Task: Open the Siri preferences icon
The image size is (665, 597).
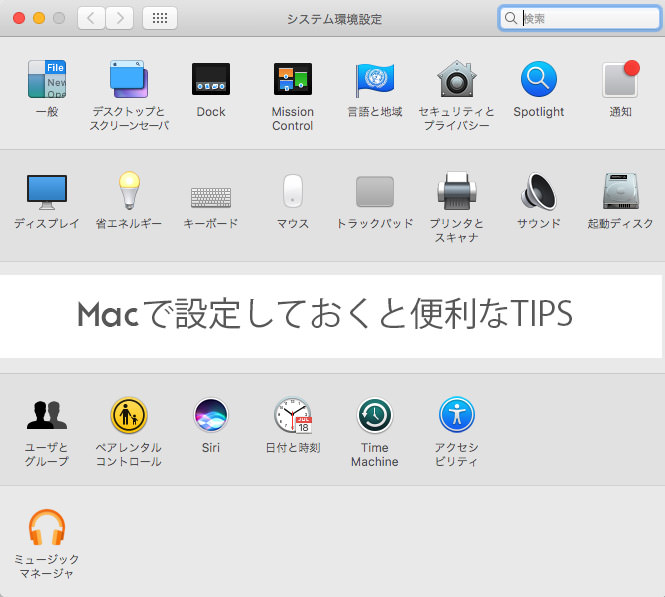Action: tap(211, 415)
